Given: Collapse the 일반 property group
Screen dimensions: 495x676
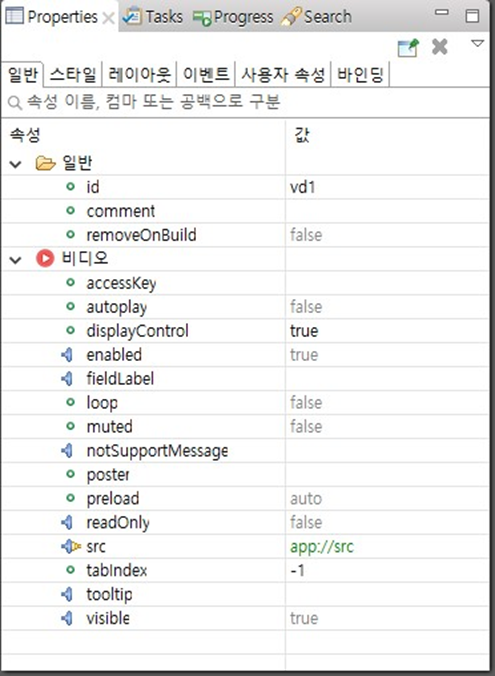Looking at the screenshot, I should (16, 164).
